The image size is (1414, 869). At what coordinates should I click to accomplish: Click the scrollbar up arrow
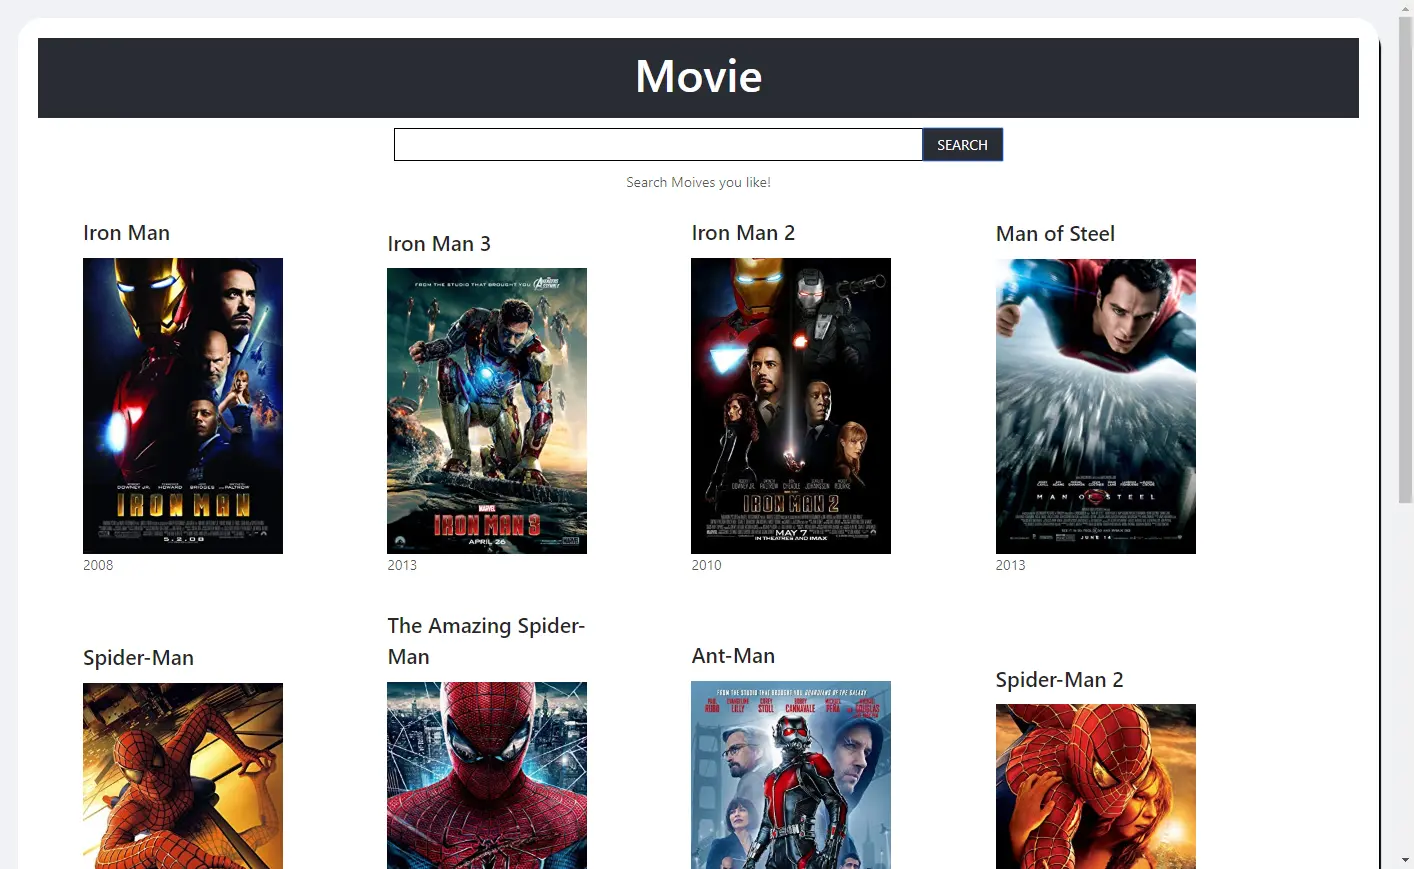pyautogui.click(x=1405, y=8)
